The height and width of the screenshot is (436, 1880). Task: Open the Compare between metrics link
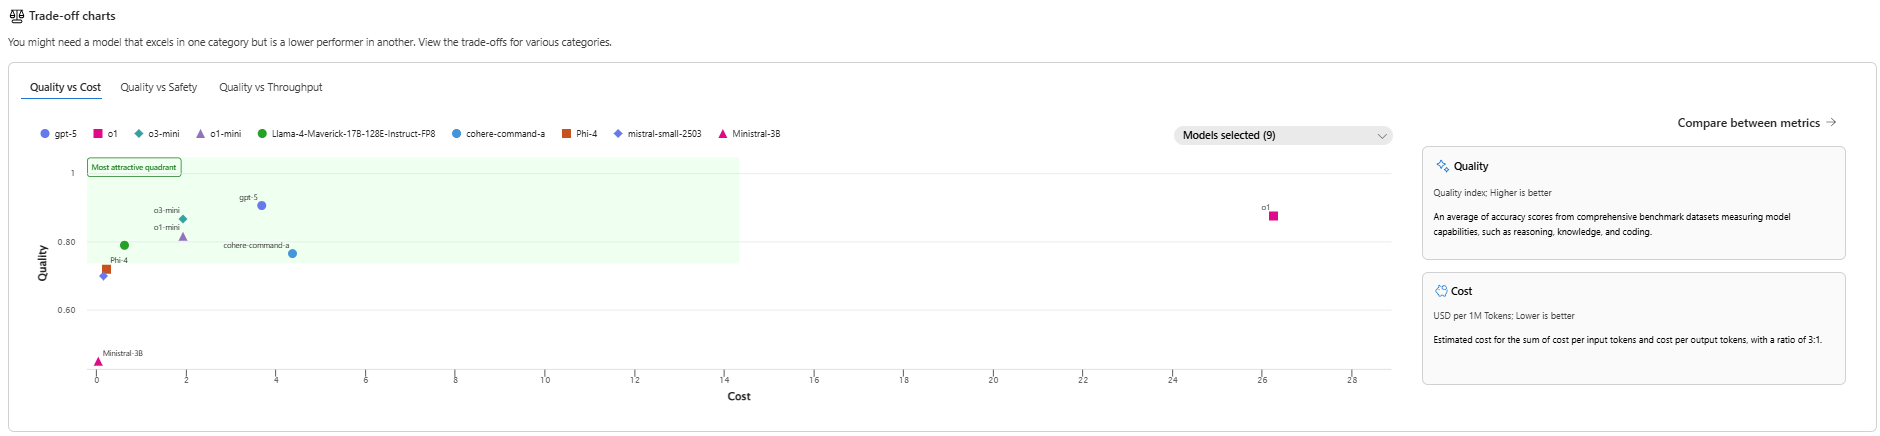tap(1748, 123)
